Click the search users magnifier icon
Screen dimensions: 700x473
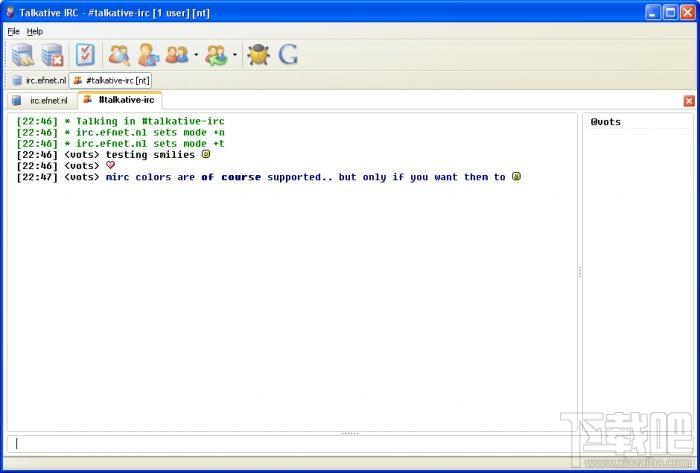coord(119,55)
